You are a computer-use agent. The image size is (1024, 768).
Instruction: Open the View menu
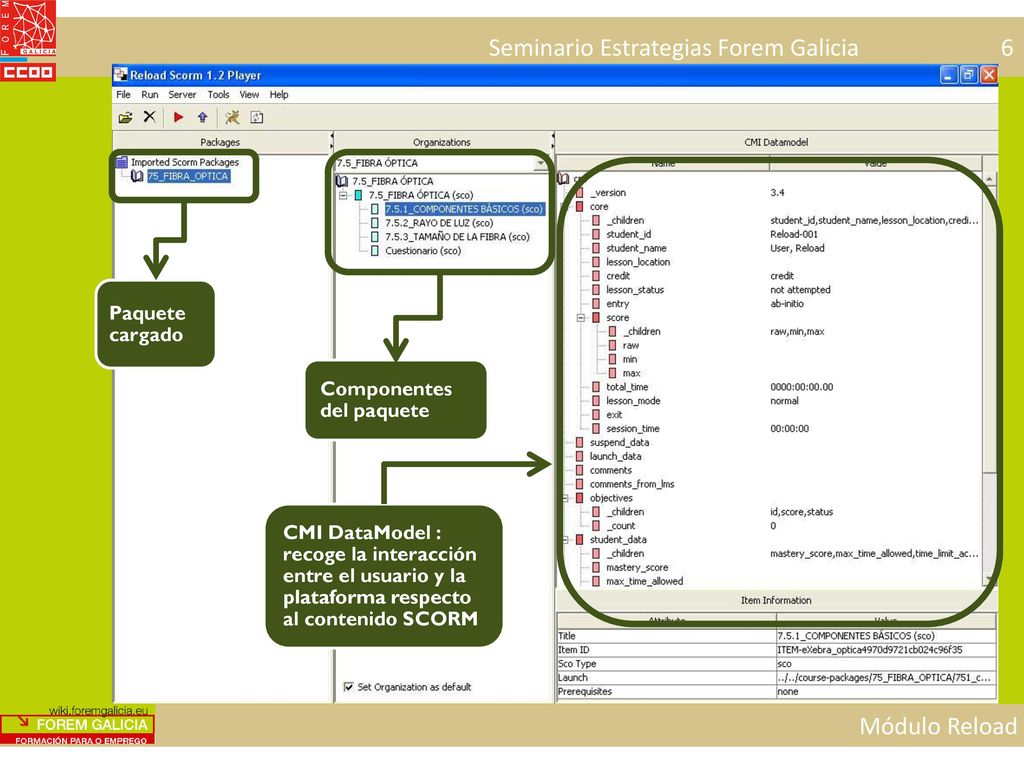tap(249, 95)
